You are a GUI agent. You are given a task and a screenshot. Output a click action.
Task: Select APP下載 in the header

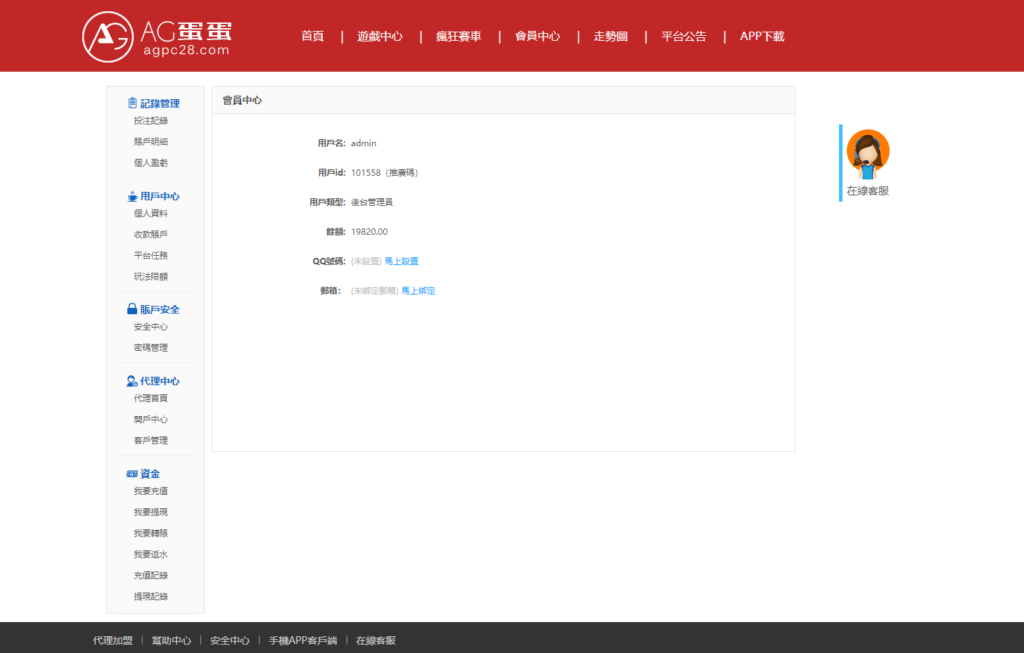click(762, 36)
